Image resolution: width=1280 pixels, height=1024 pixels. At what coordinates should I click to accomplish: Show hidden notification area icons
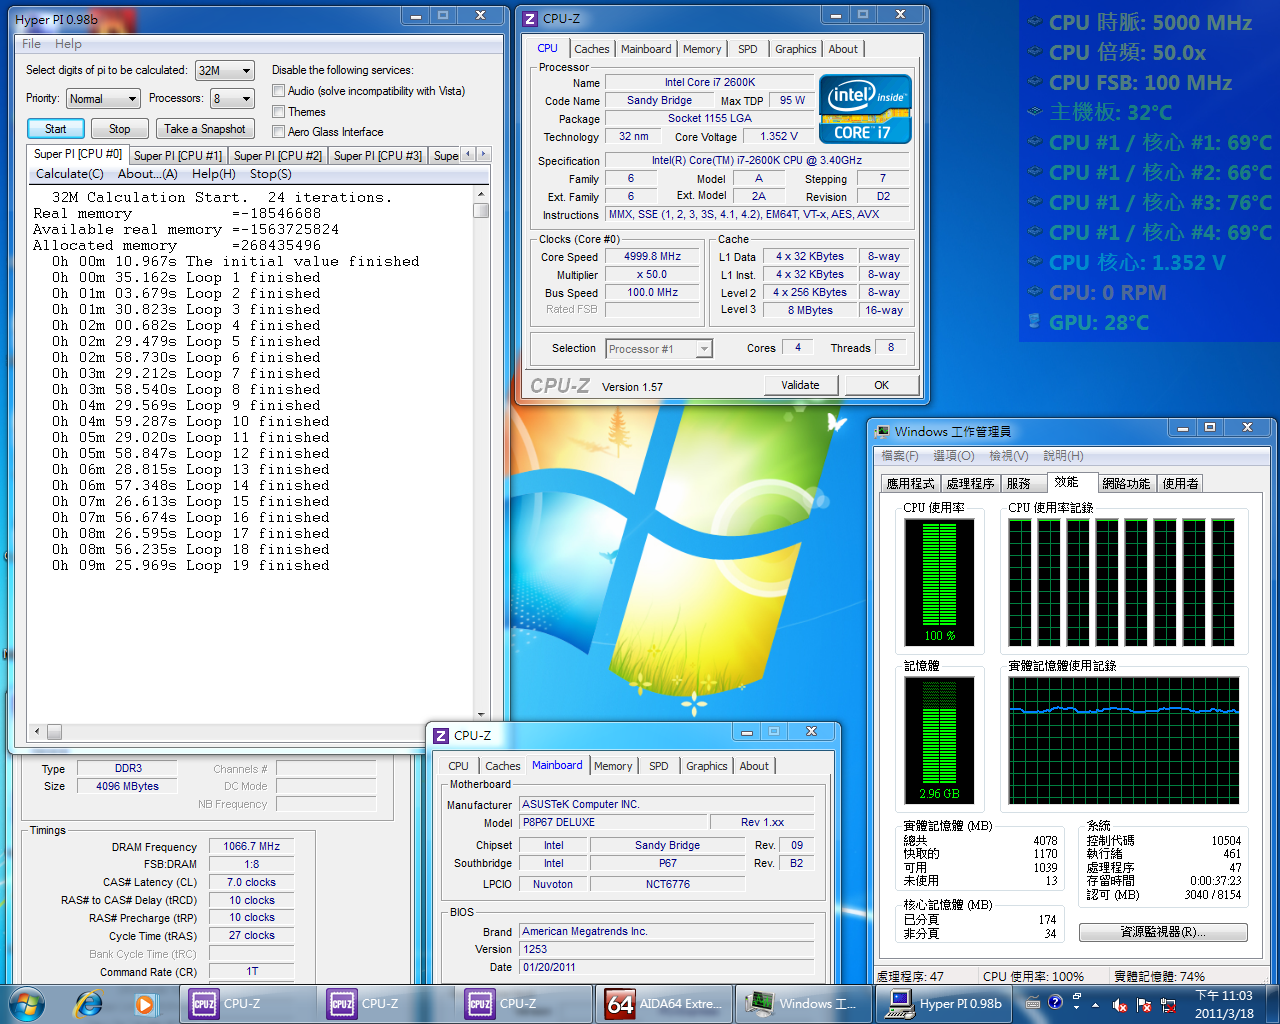1096,1004
